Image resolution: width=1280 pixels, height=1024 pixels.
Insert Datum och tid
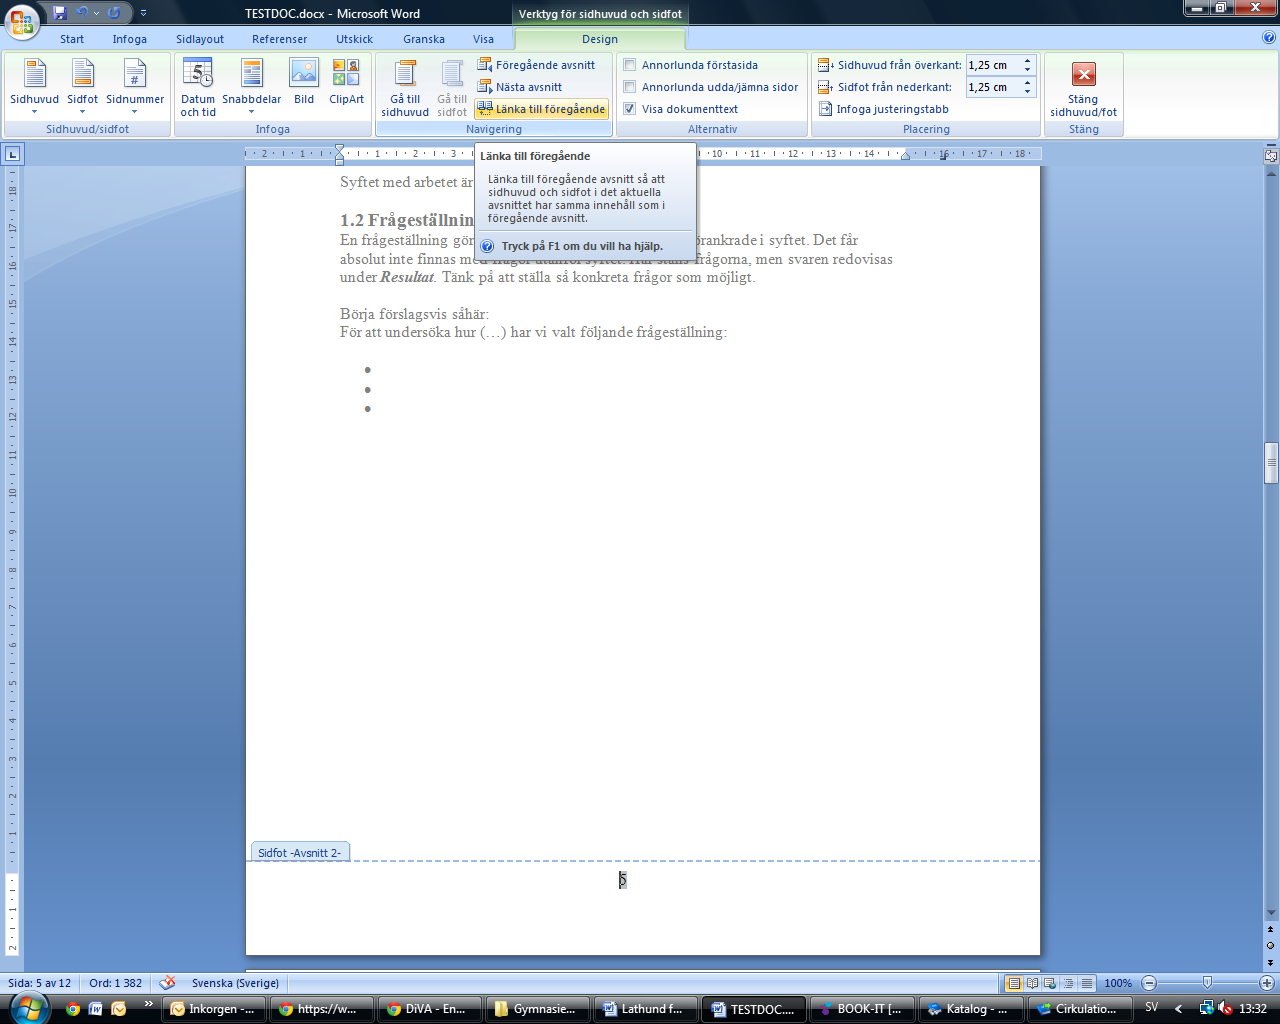[198, 86]
